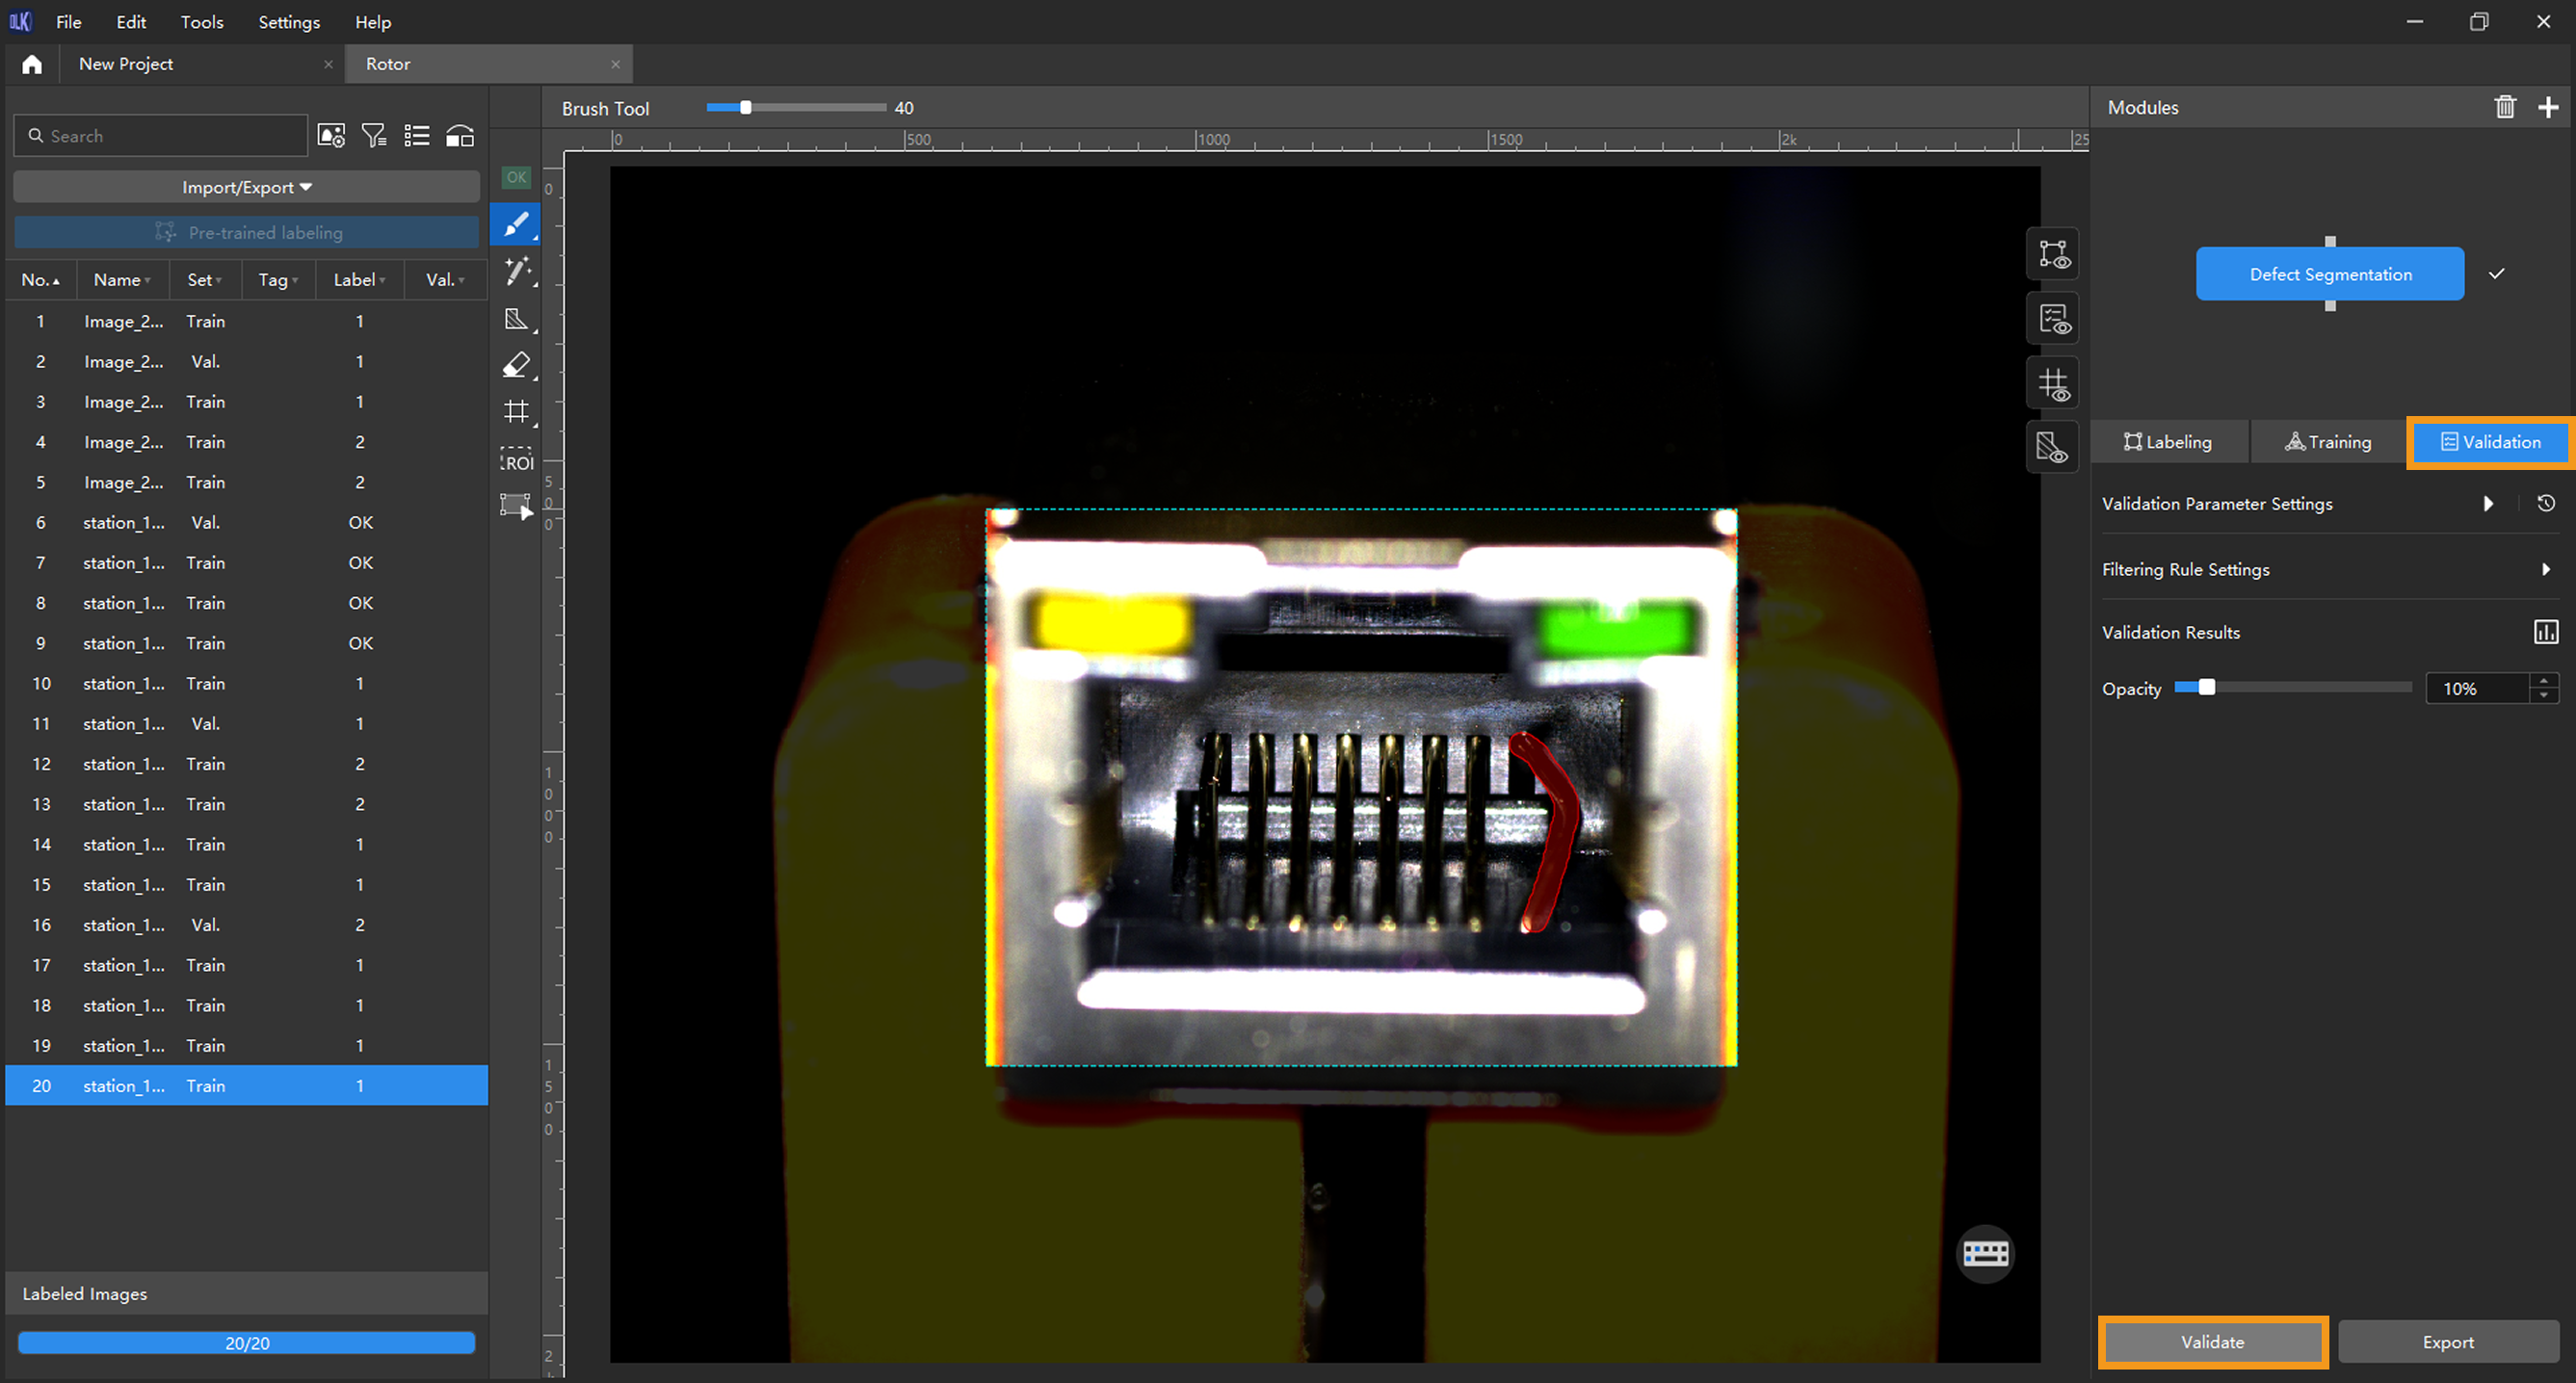Screen dimensions: 2576x1383
Task: Select image row number 6
Action: coord(246,522)
